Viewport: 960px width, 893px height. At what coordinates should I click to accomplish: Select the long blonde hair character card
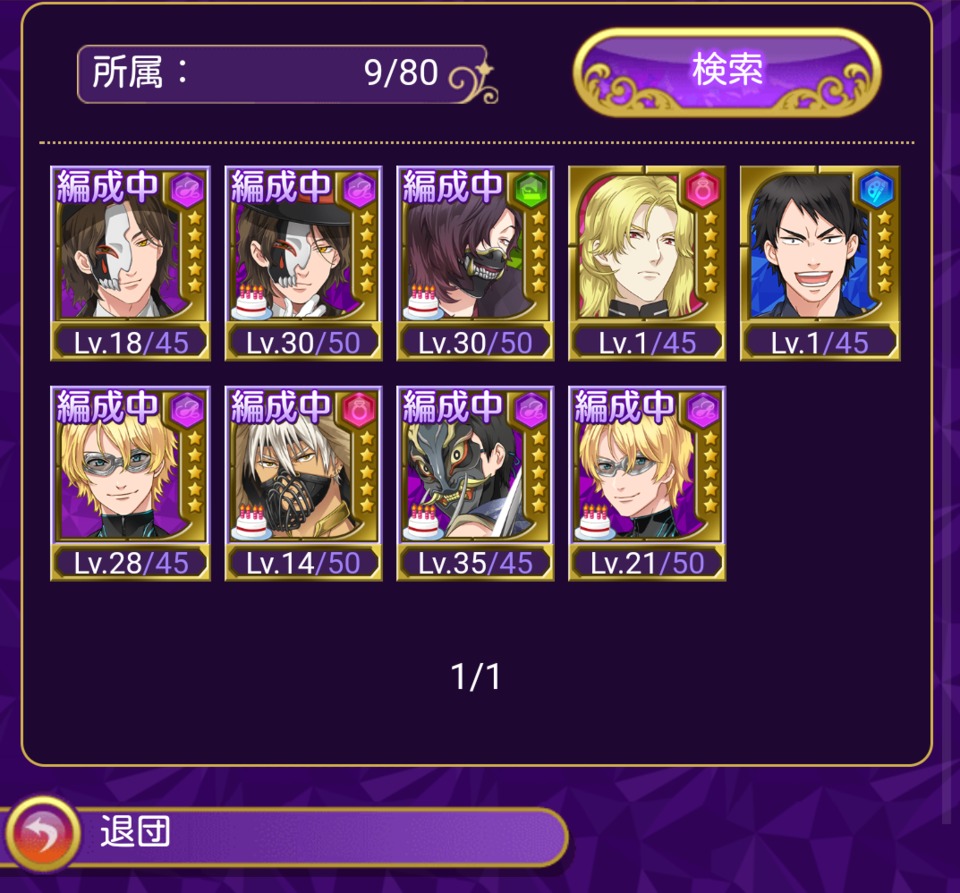coord(647,263)
